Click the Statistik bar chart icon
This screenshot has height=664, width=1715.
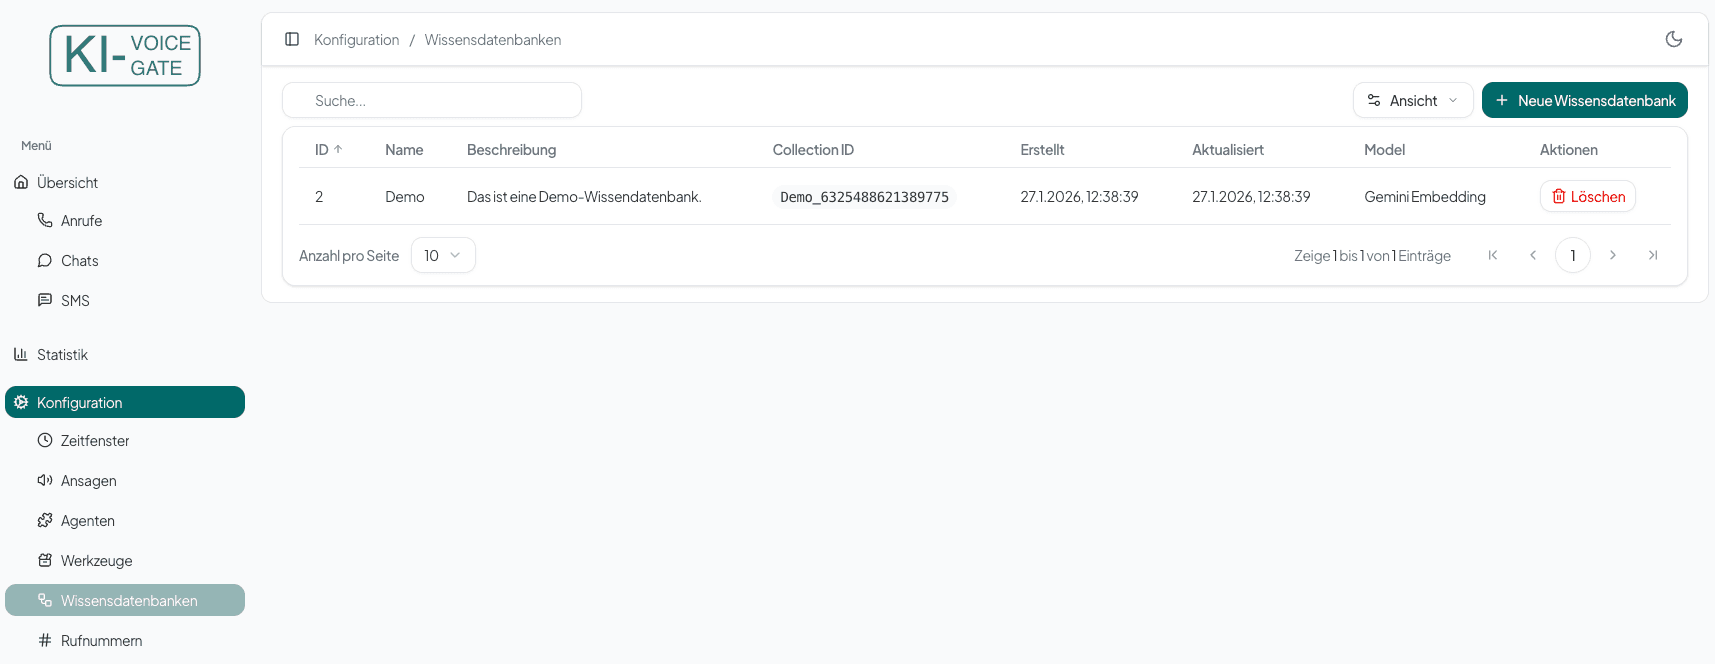coord(21,354)
